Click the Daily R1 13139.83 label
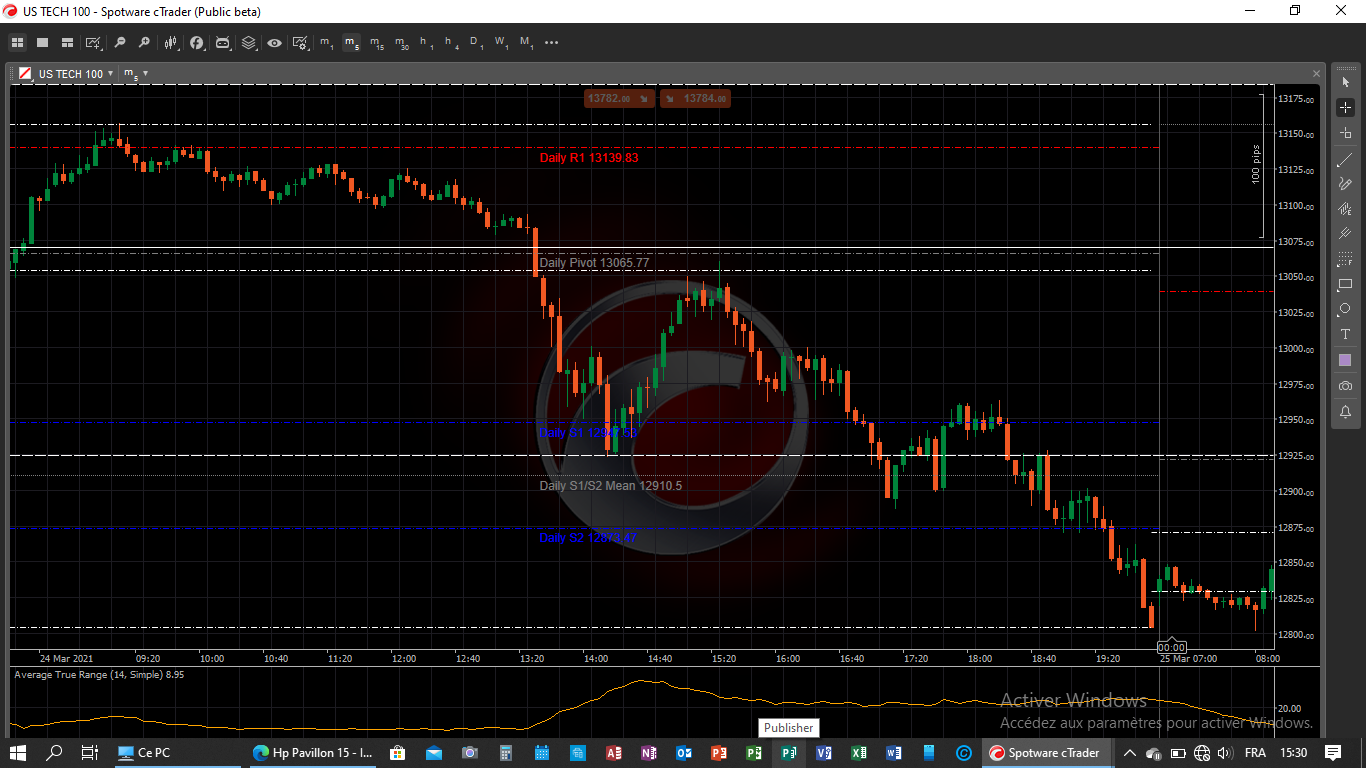This screenshot has width=1366, height=768. coord(589,158)
